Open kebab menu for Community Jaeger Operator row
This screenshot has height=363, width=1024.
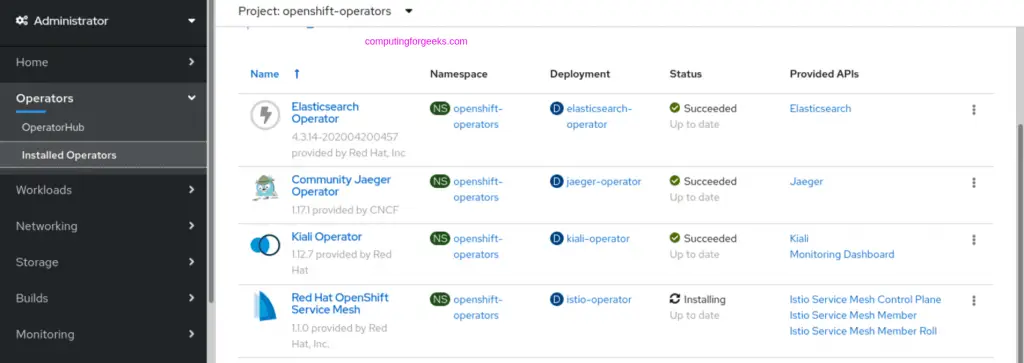click(974, 183)
